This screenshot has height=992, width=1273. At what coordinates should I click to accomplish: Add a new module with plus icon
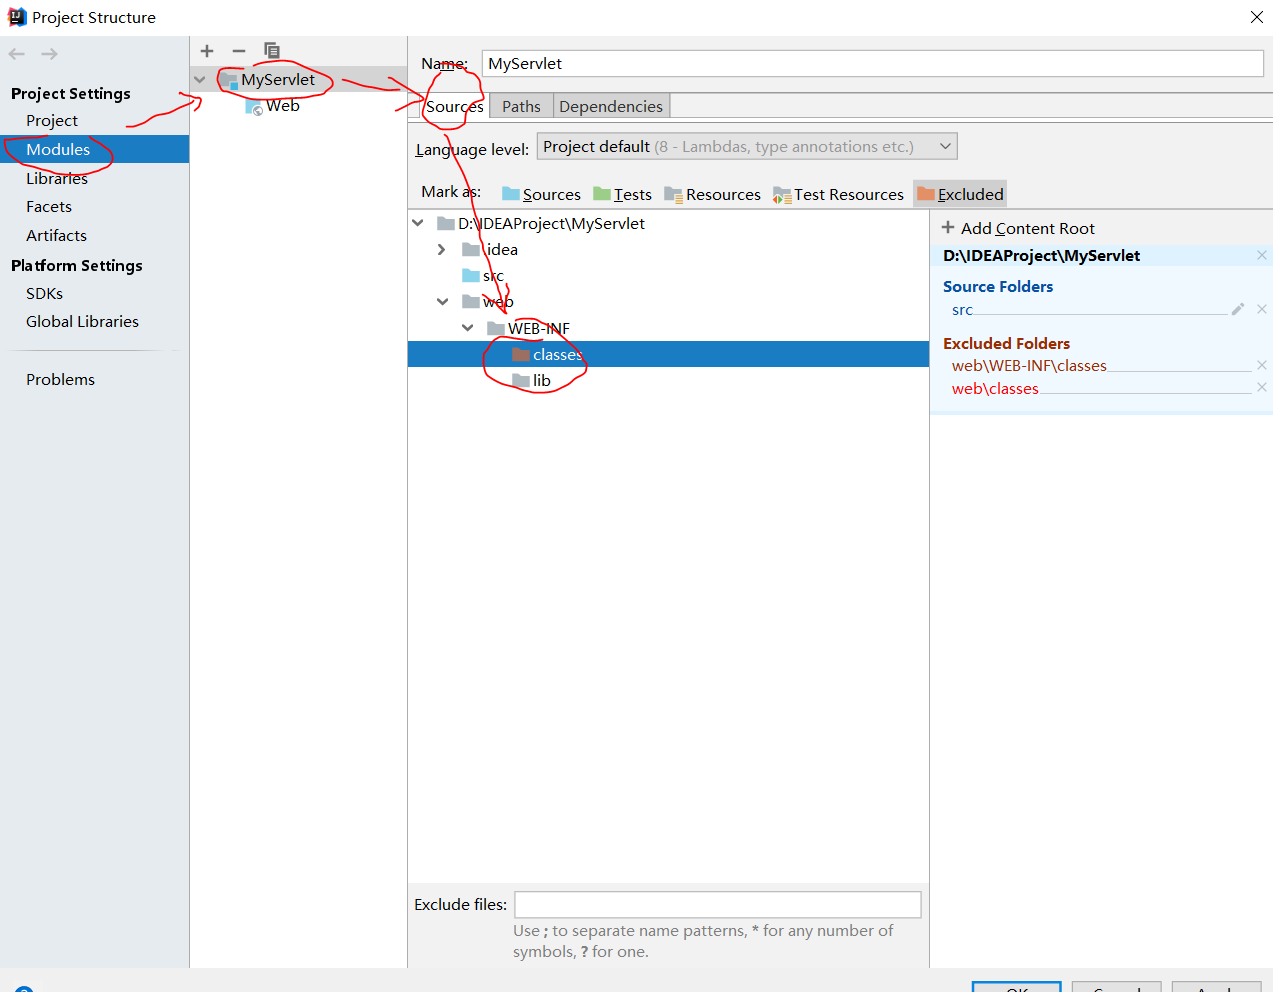click(207, 51)
